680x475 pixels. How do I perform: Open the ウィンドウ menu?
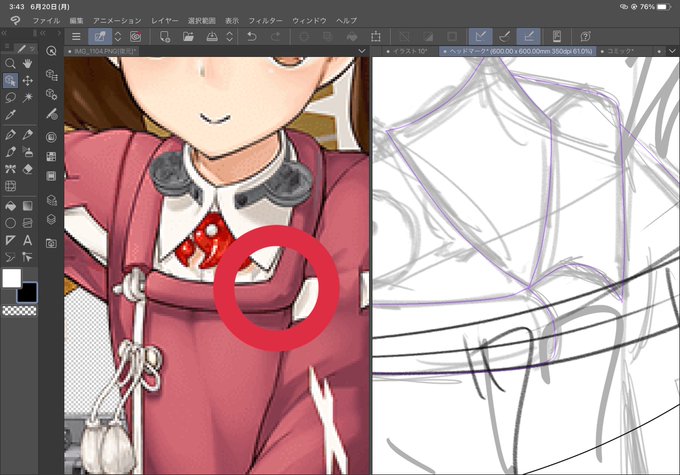click(309, 20)
